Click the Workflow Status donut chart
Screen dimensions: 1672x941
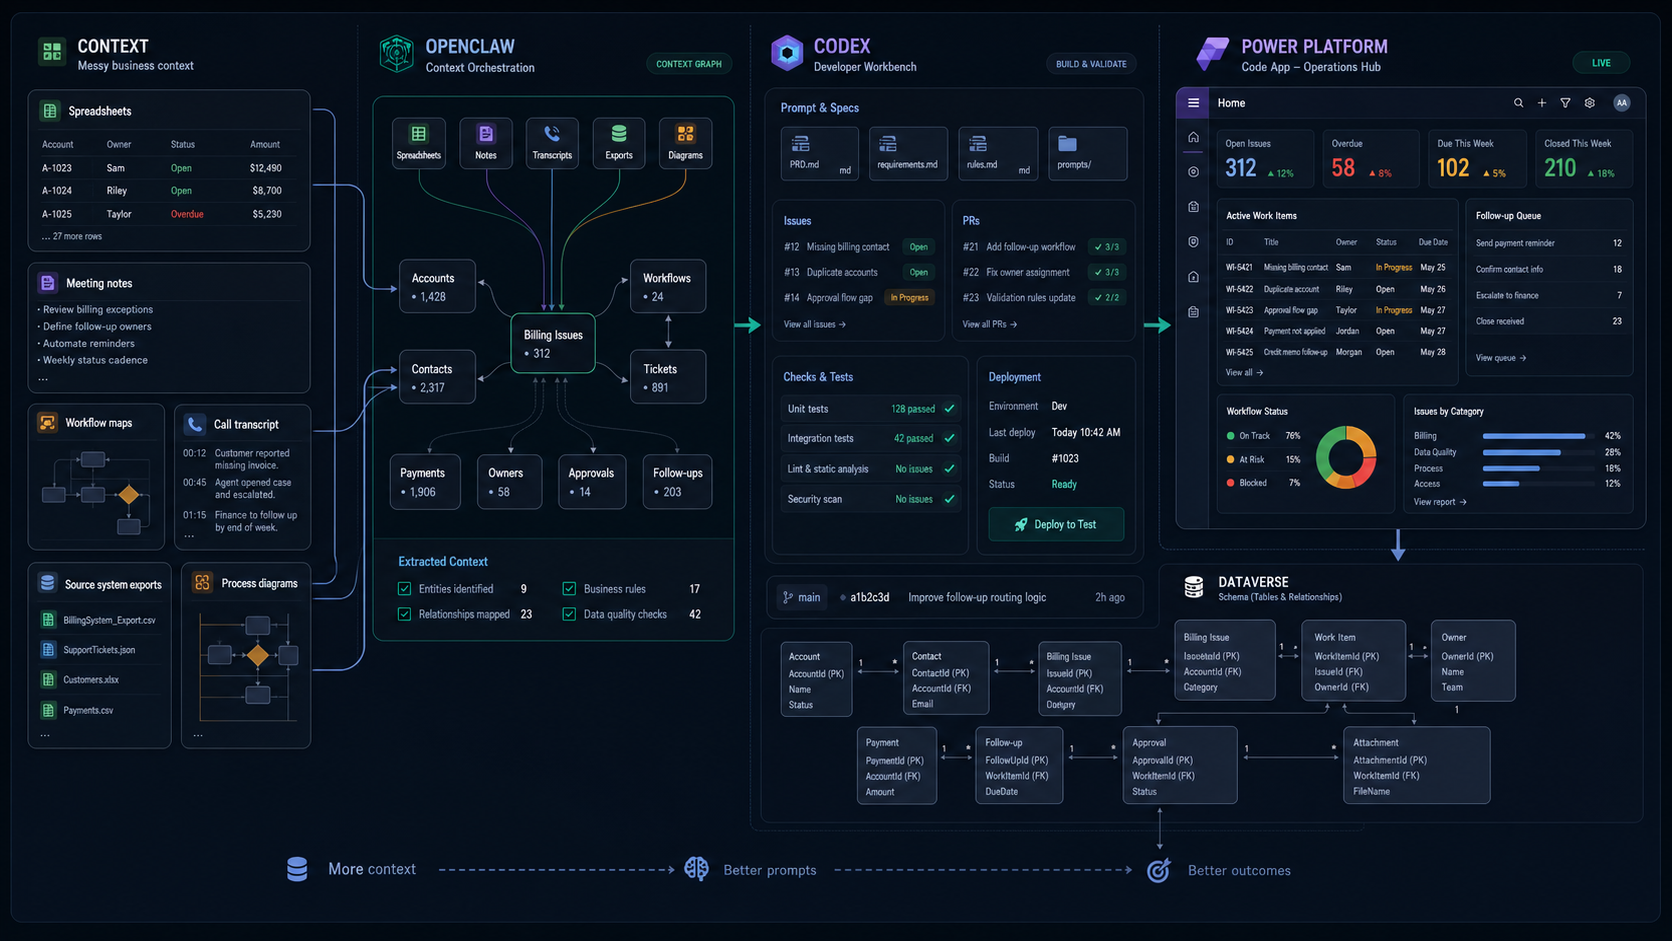[1346, 458]
